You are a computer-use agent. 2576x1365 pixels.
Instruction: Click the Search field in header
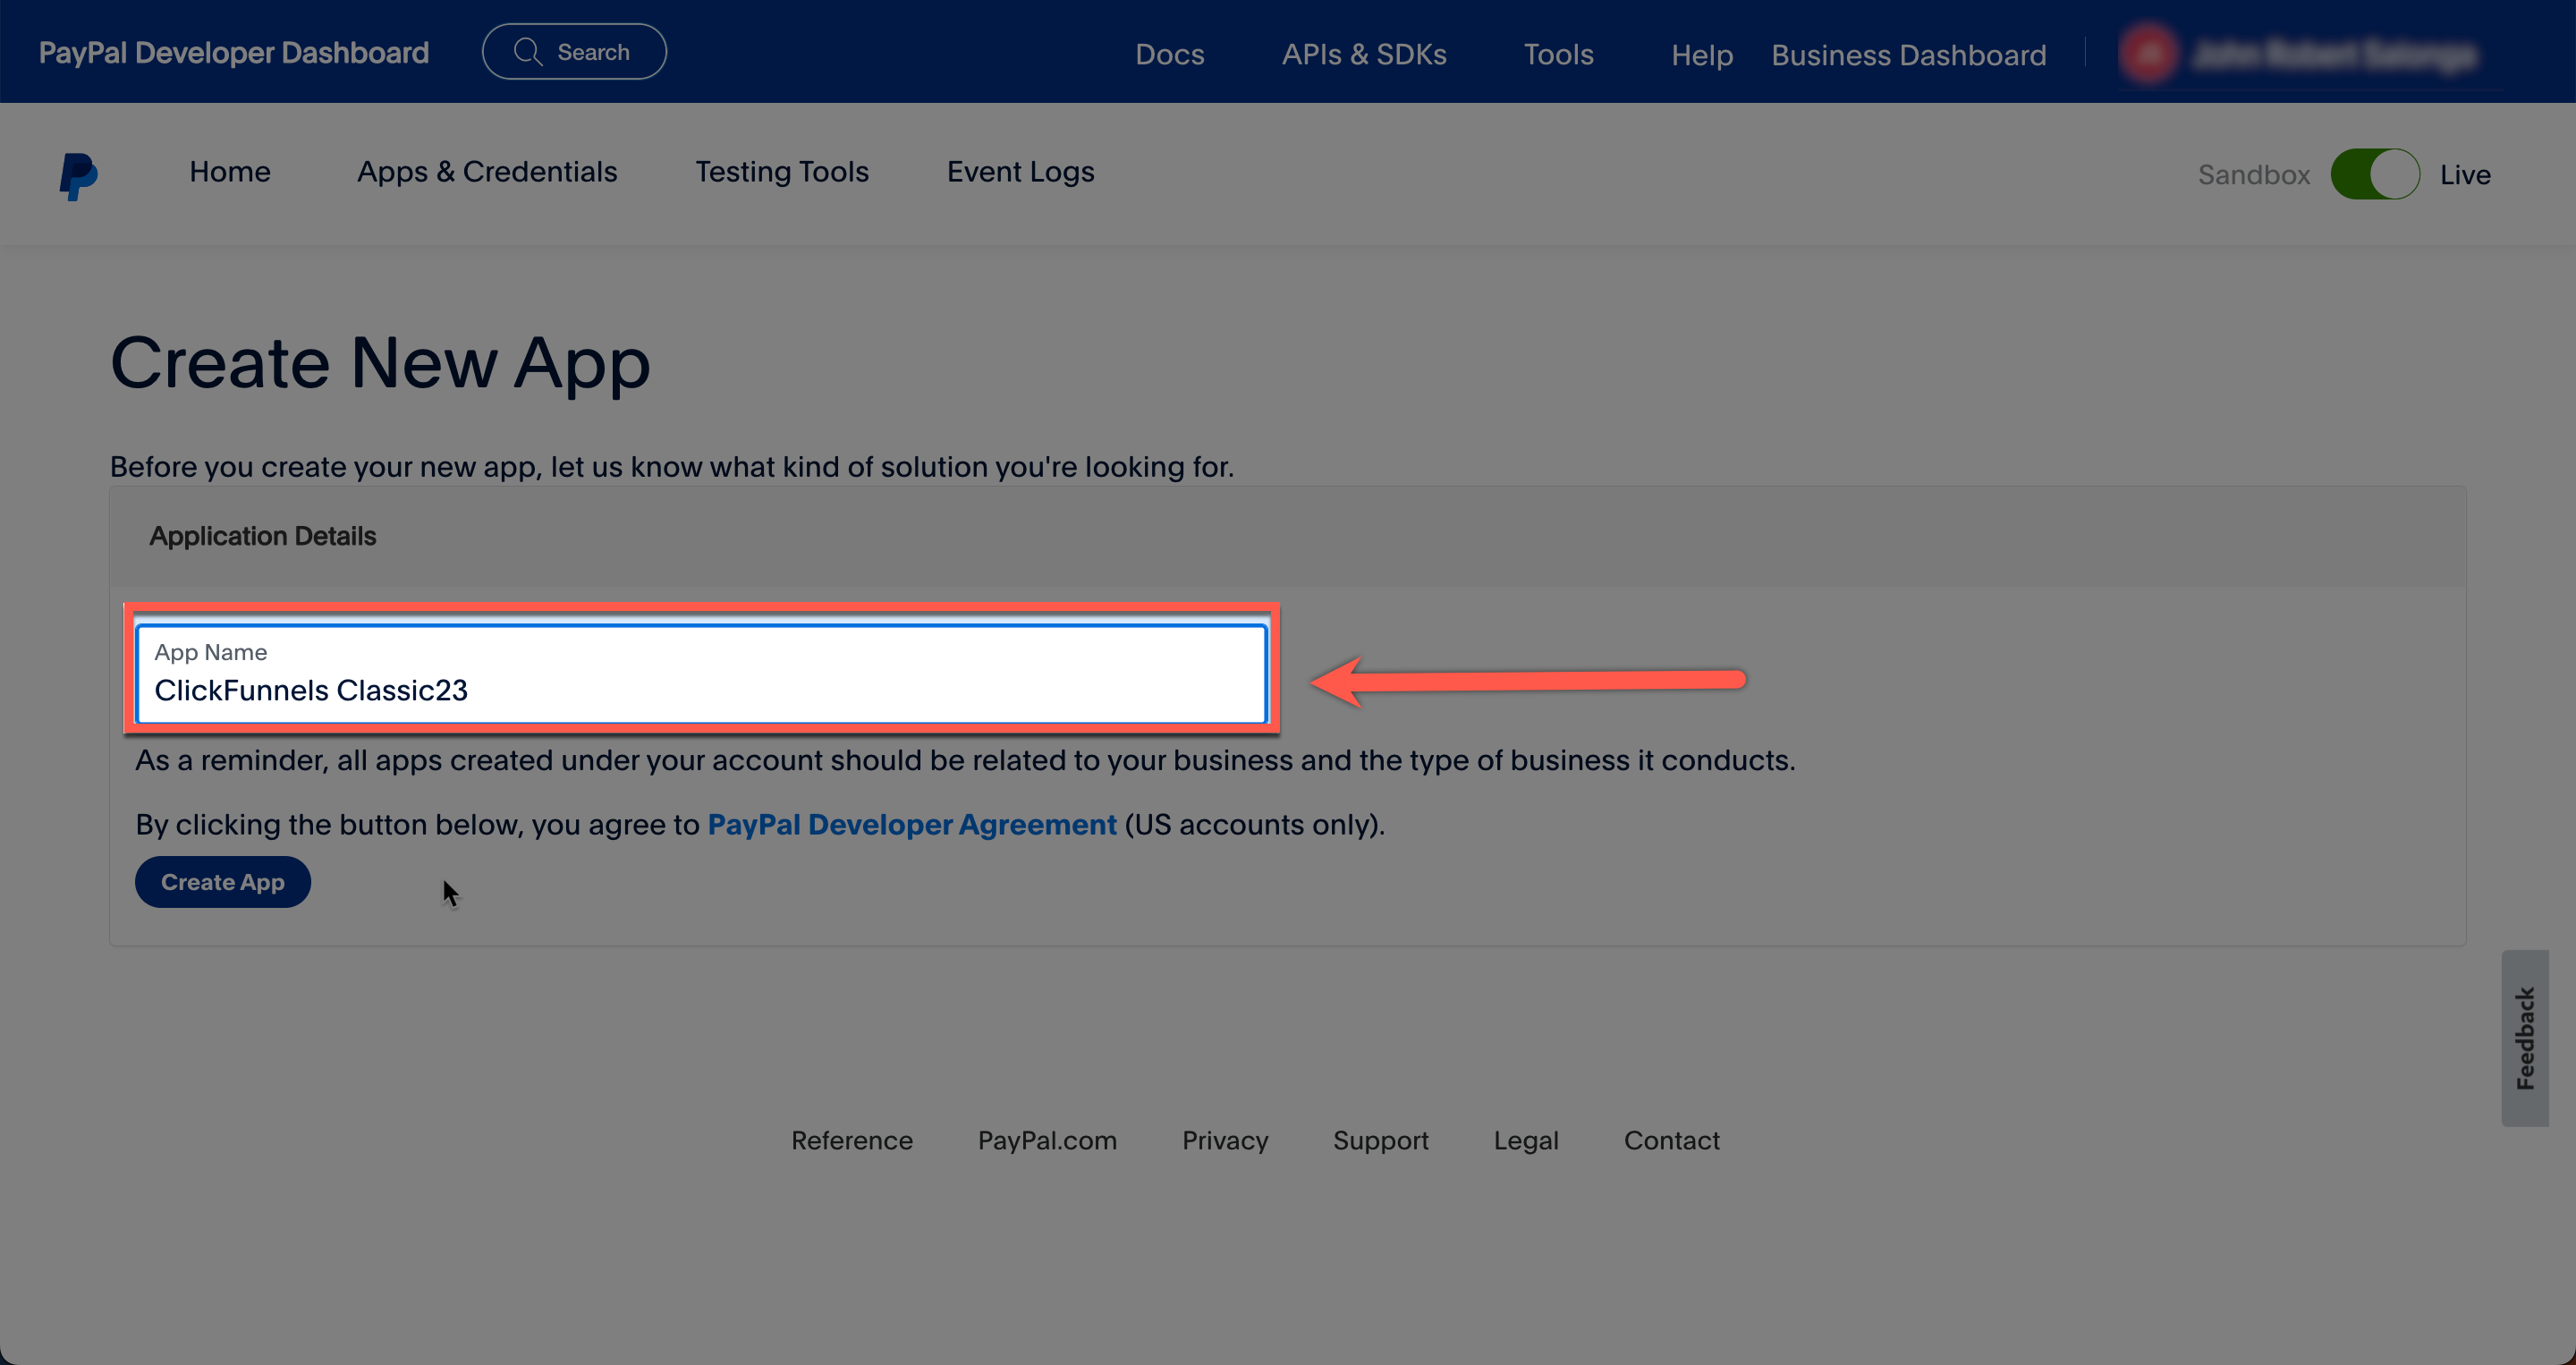coord(574,52)
